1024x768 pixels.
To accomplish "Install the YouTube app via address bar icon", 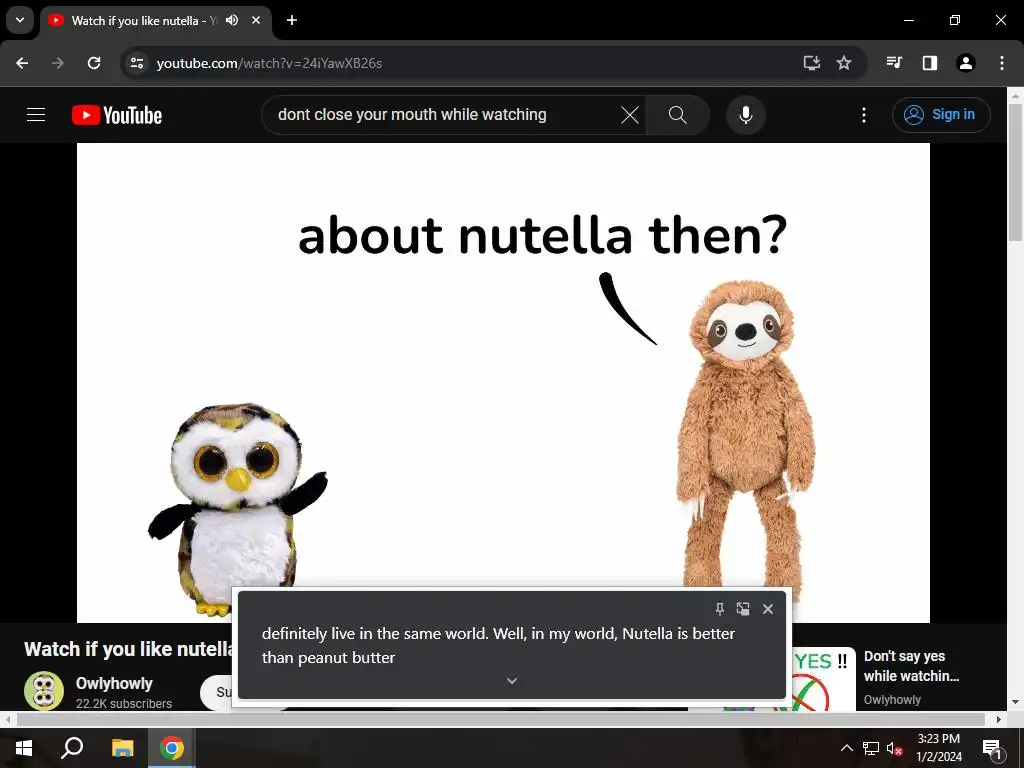I will [x=811, y=63].
